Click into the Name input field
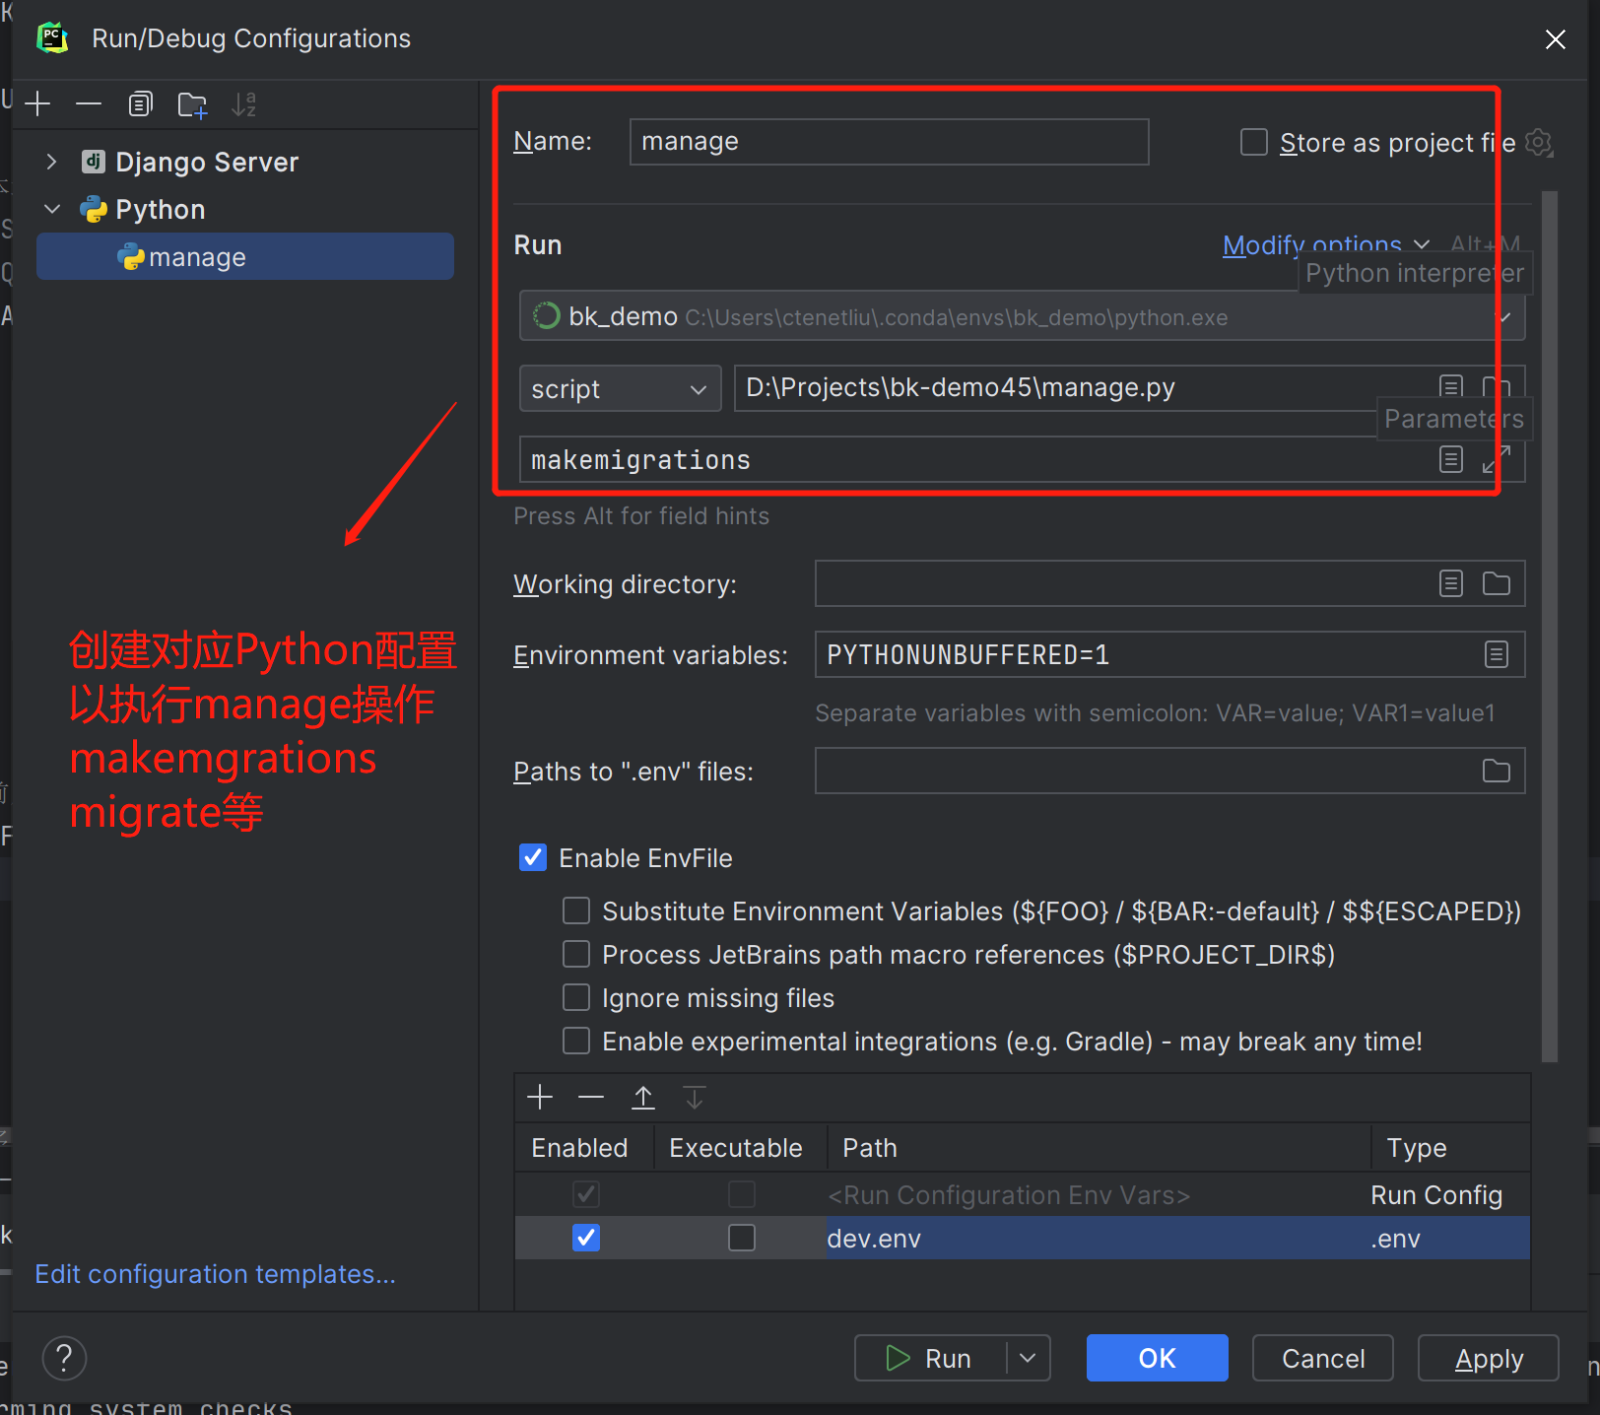1600x1415 pixels. 888,142
